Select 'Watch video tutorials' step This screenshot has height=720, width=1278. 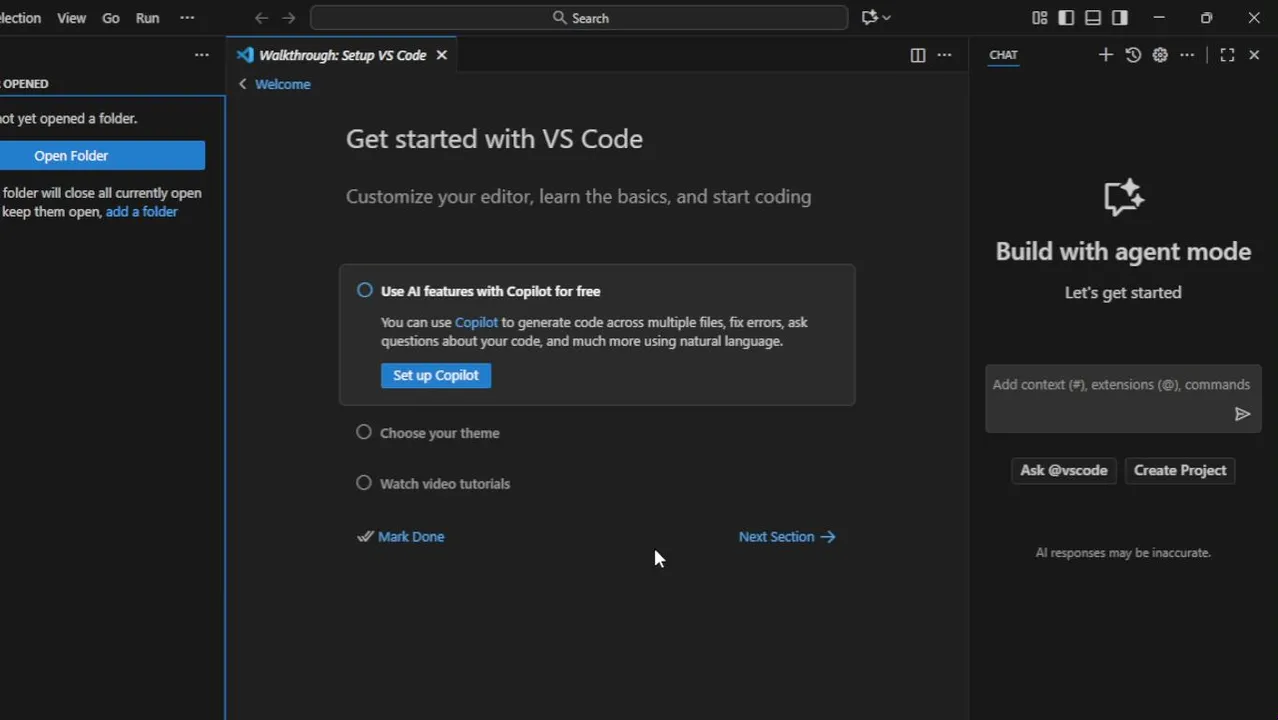(444, 484)
